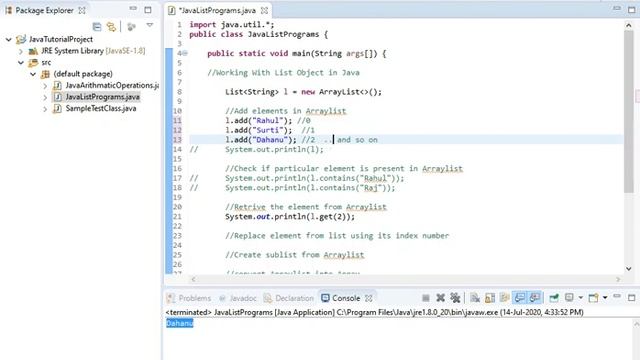Expand the JavaListPrograms.java tree node

click(x=45, y=97)
